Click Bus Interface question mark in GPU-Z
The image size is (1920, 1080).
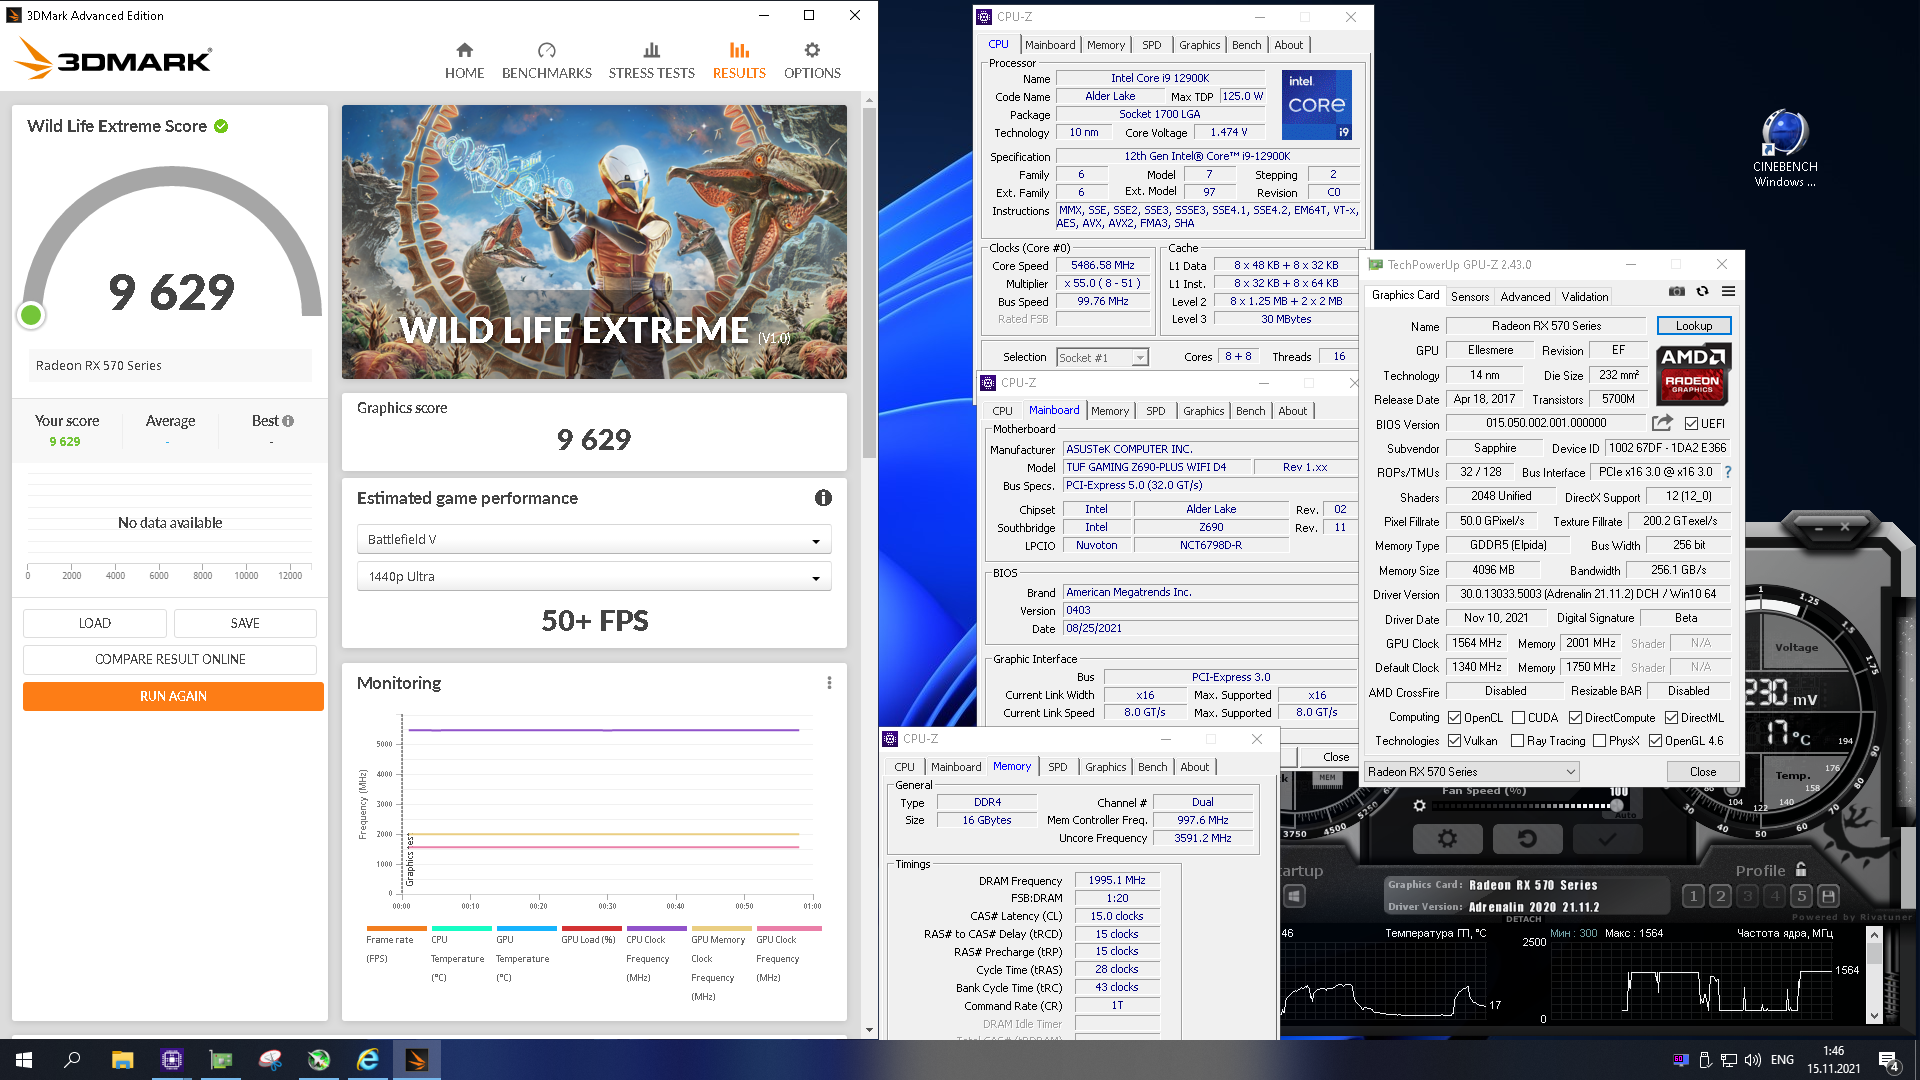tap(1727, 472)
